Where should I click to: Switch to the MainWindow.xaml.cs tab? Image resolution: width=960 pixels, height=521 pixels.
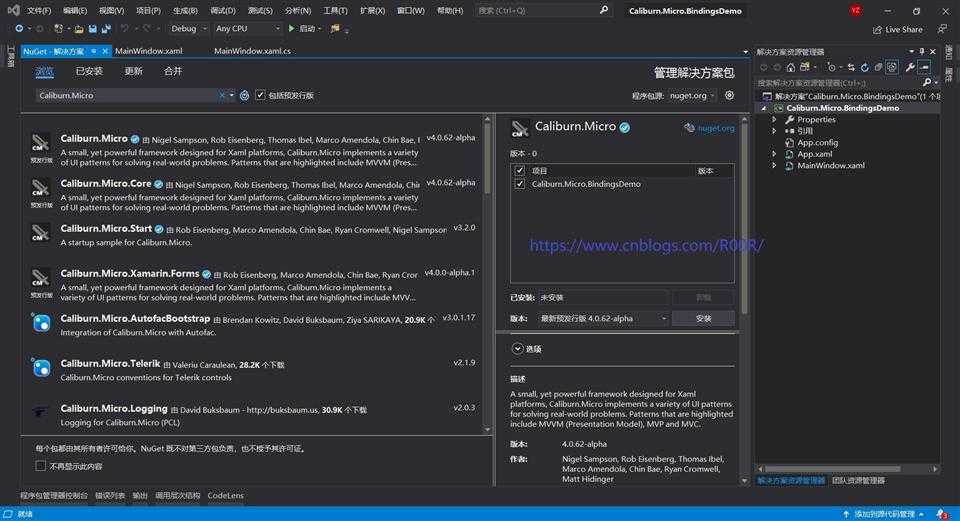tap(252, 51)
